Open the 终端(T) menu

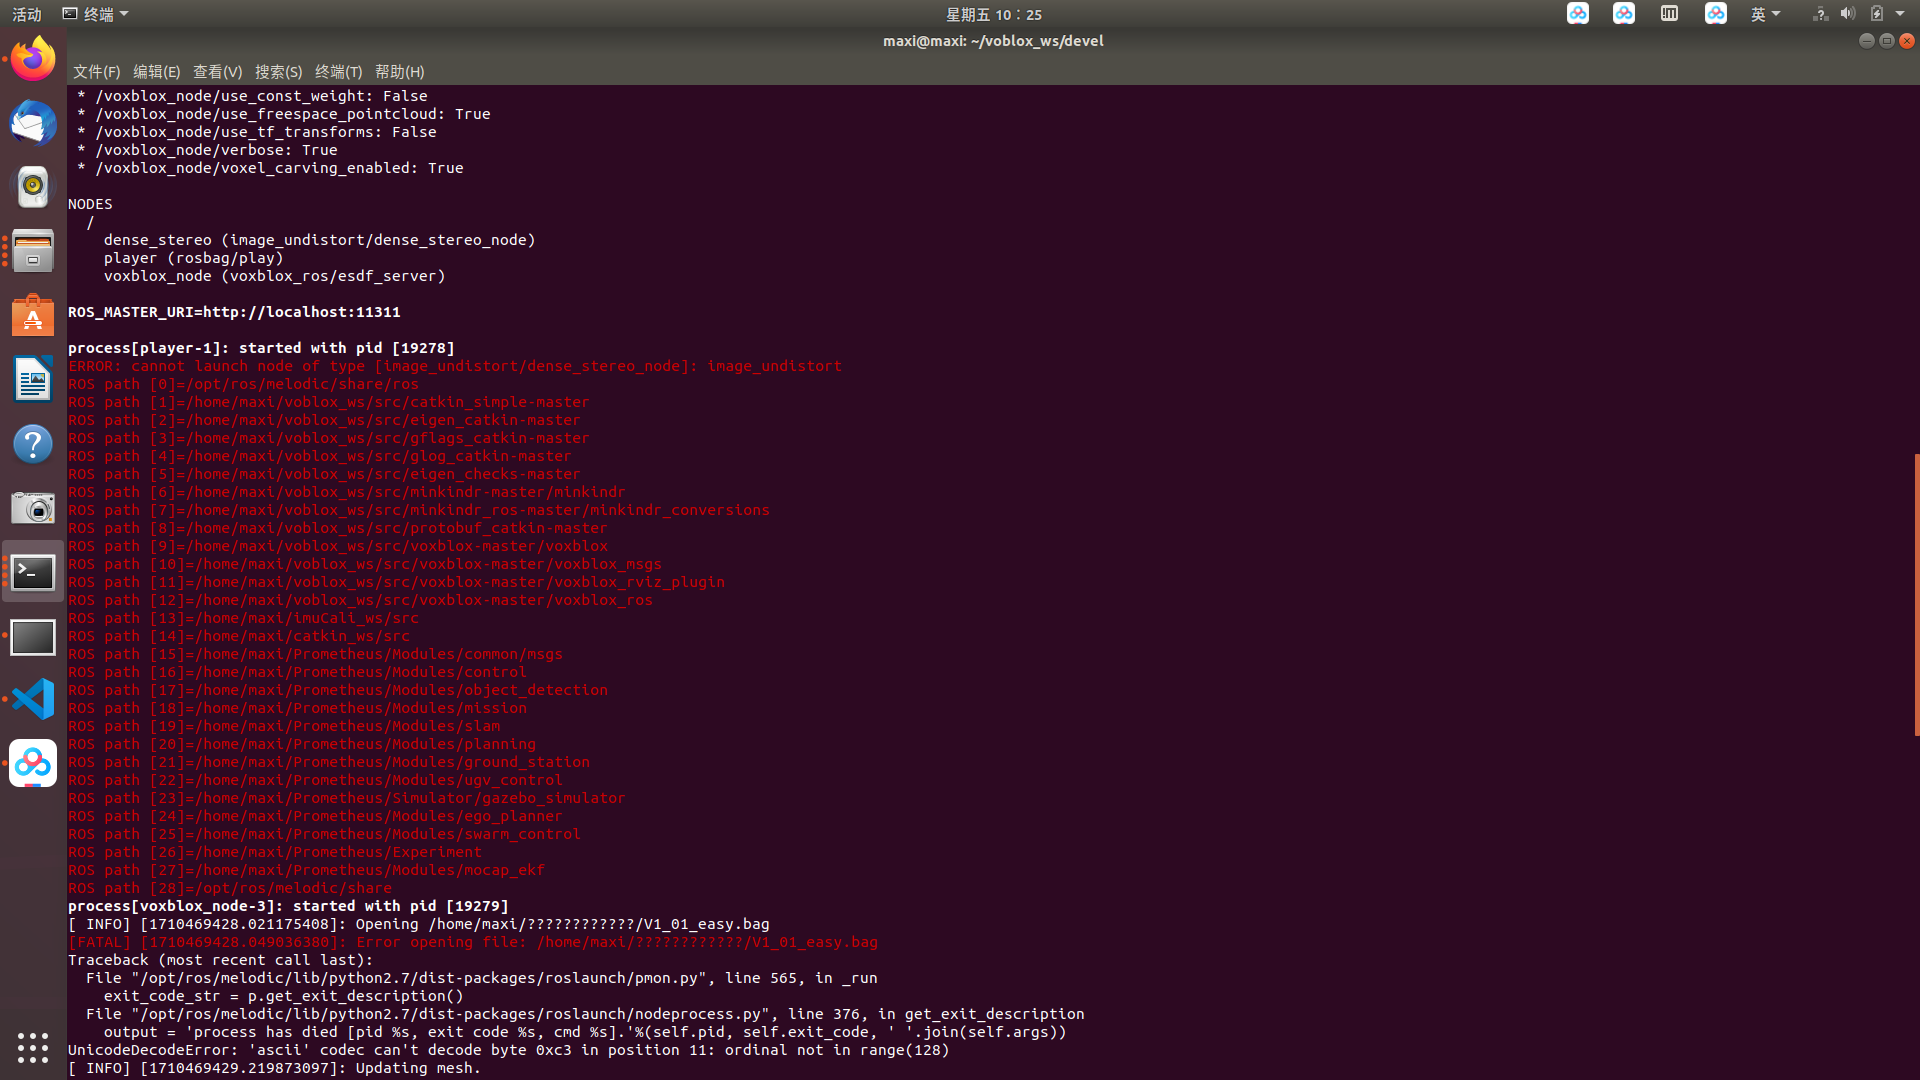(x=338, y=72)
